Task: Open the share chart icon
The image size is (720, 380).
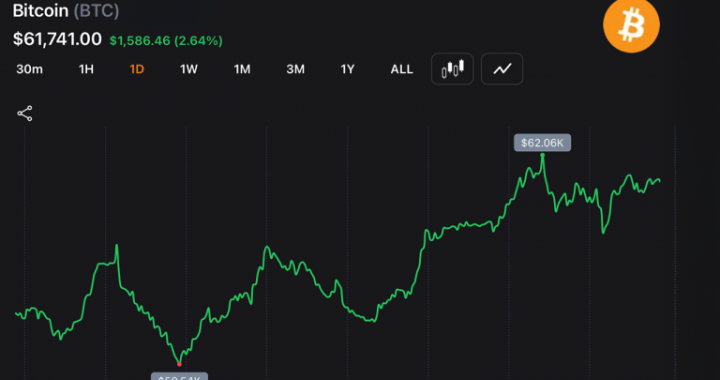Action: pos(25,113)
